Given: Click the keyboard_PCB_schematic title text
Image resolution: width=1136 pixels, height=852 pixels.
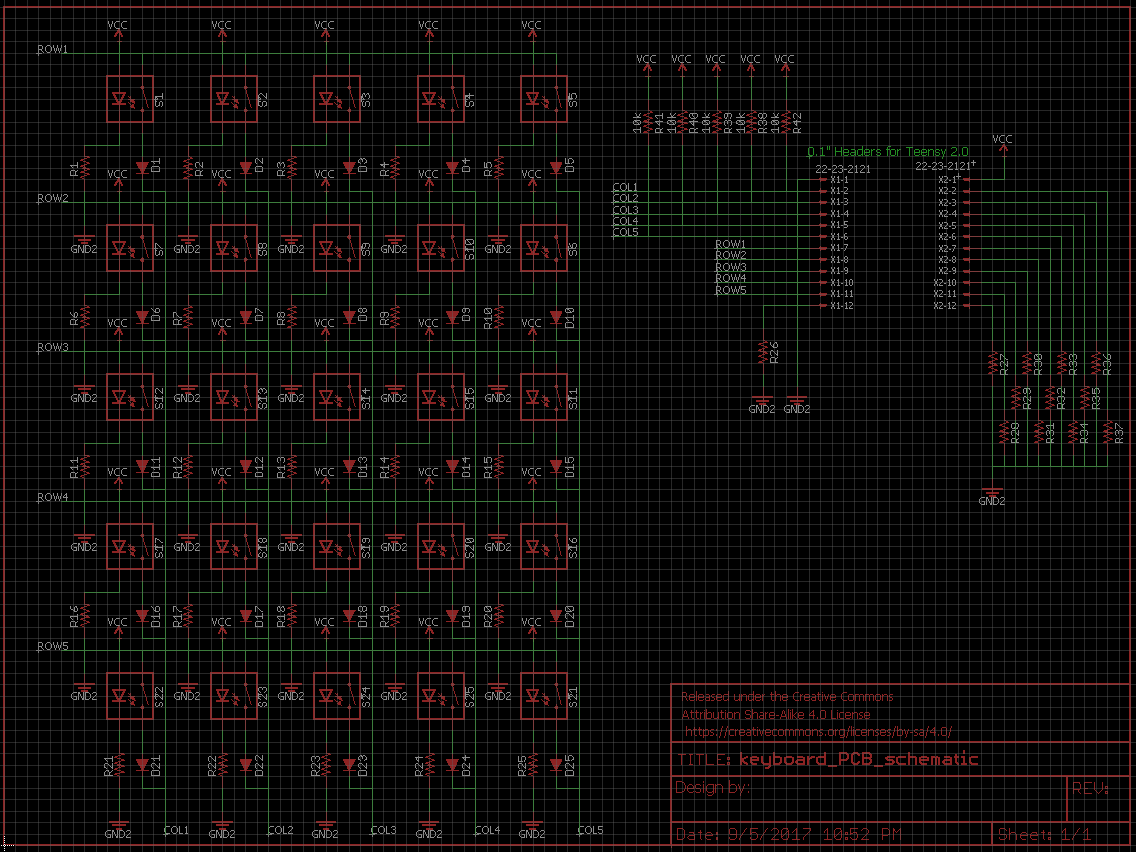Looking at the screenshot, I should 858,760.
